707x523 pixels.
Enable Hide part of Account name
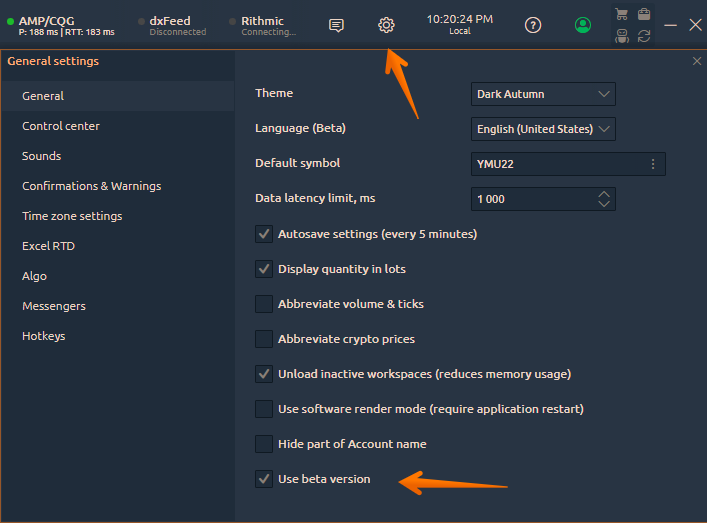pos(264,444)
